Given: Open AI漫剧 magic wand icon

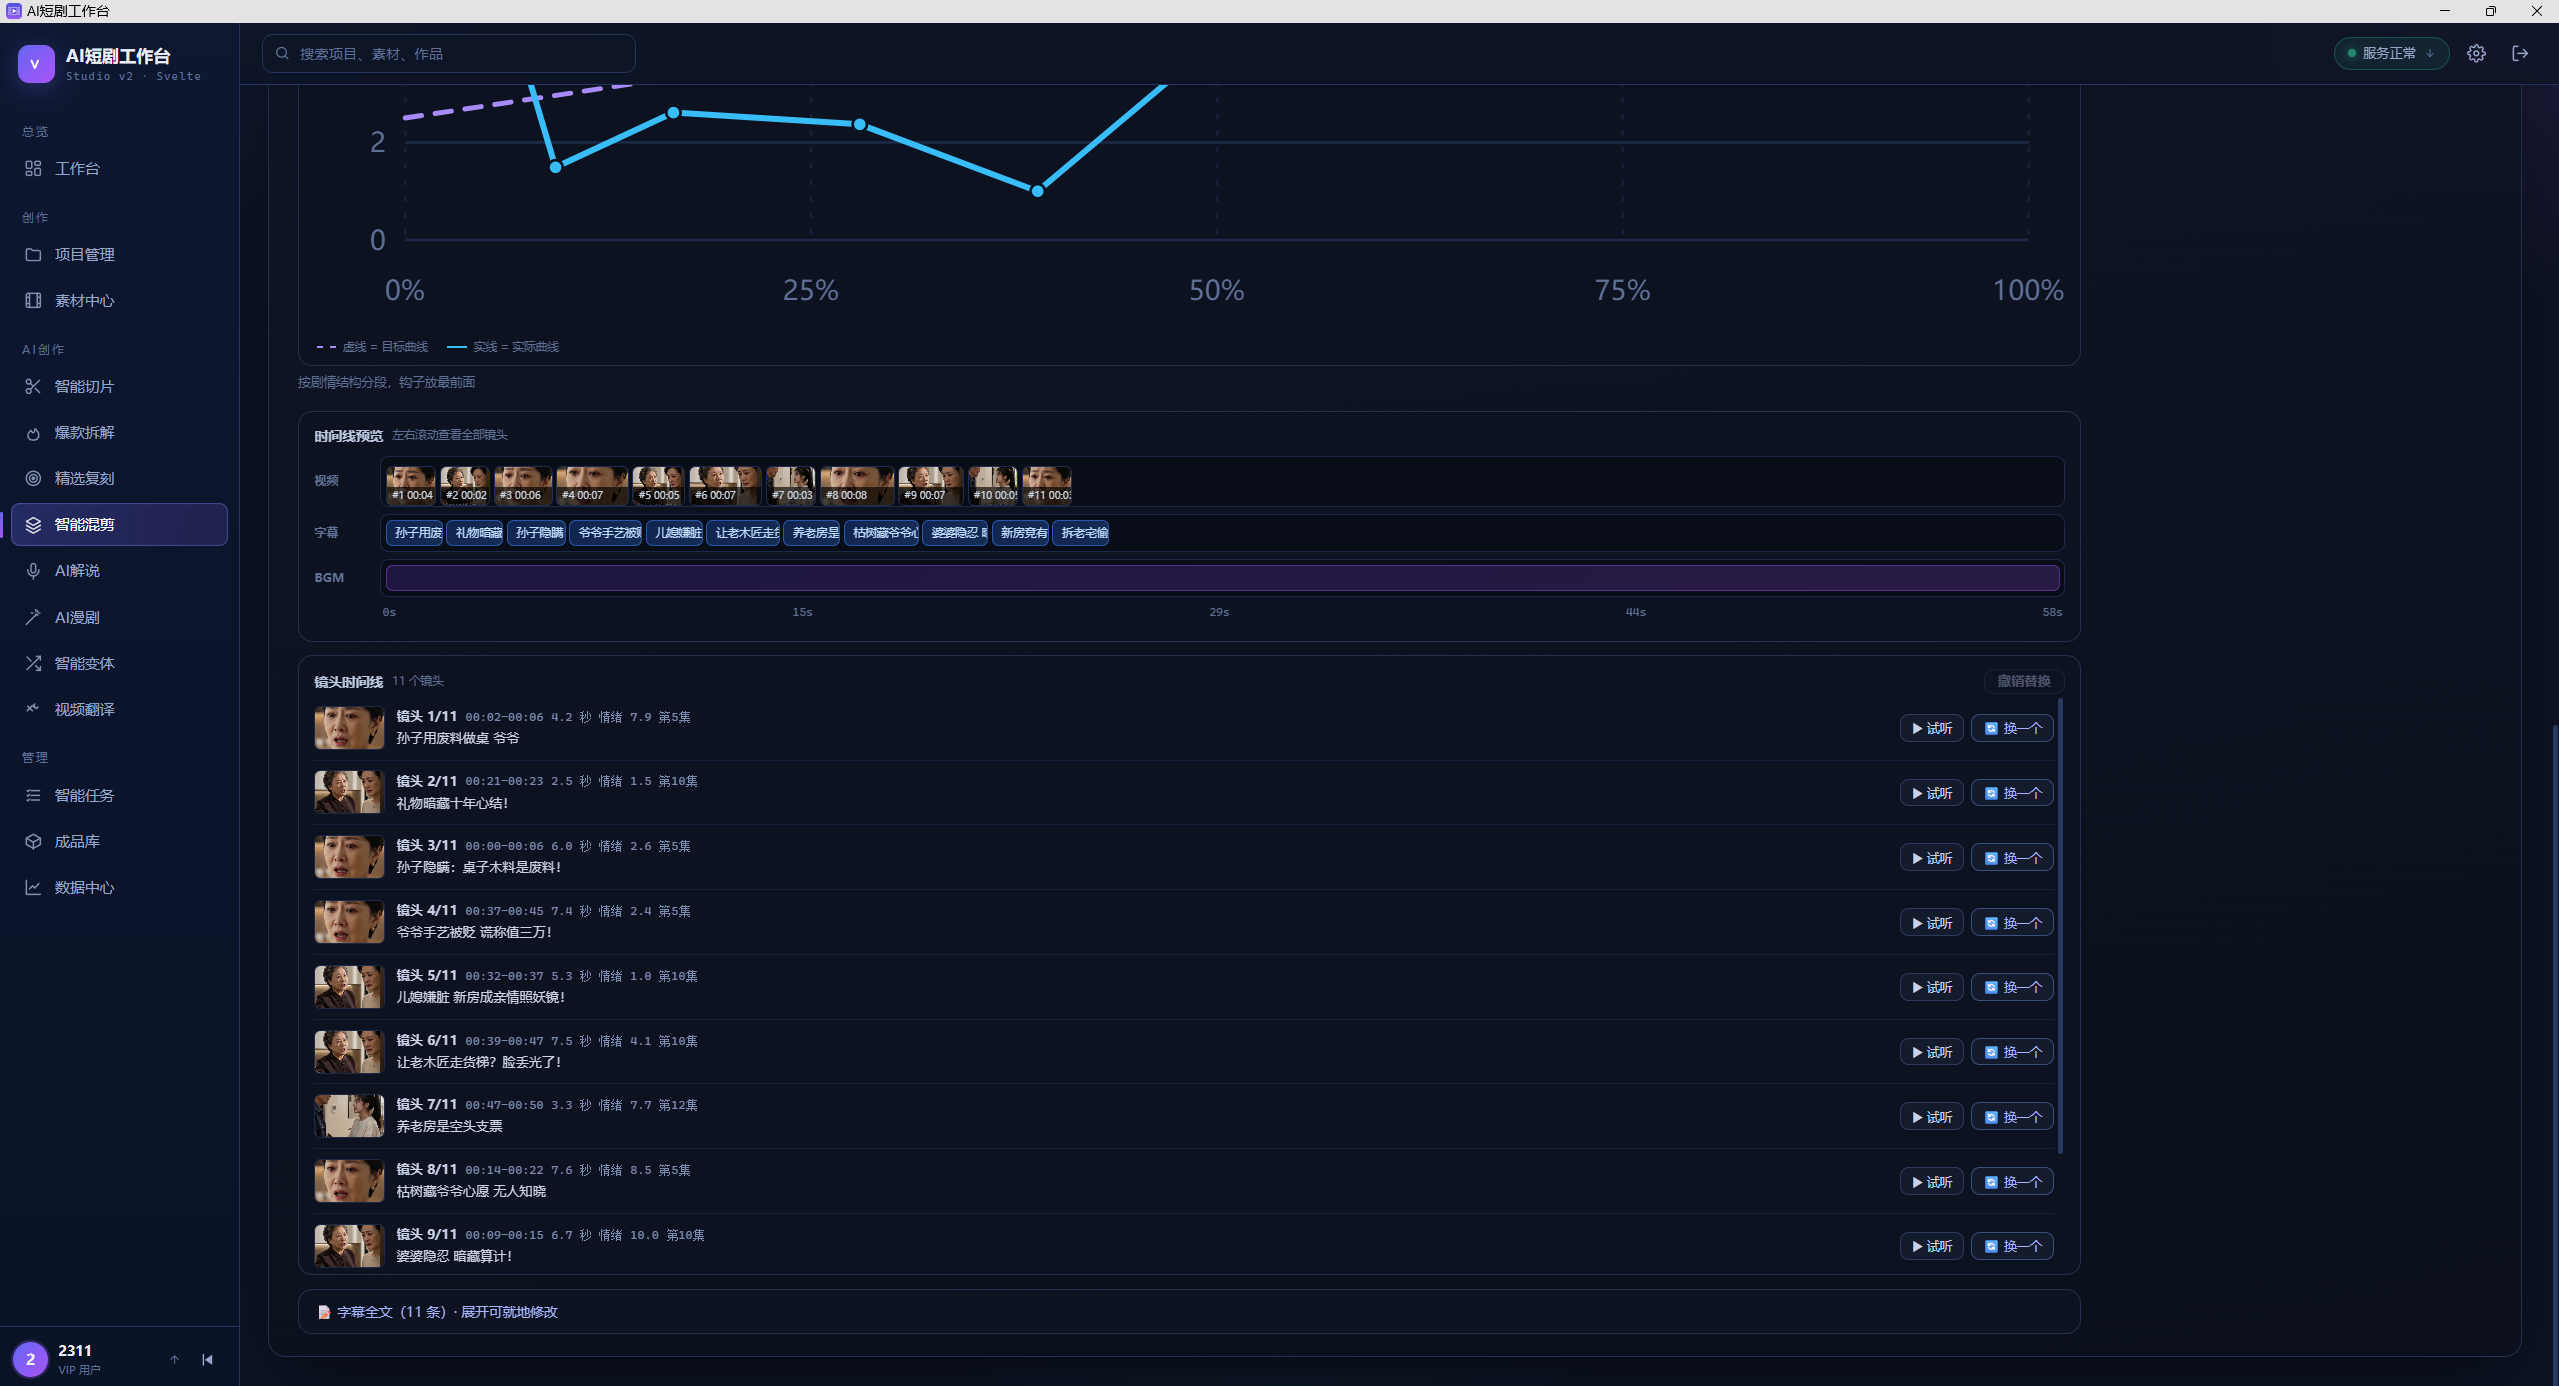Looking at the screenshot, I should pos(33,617).
